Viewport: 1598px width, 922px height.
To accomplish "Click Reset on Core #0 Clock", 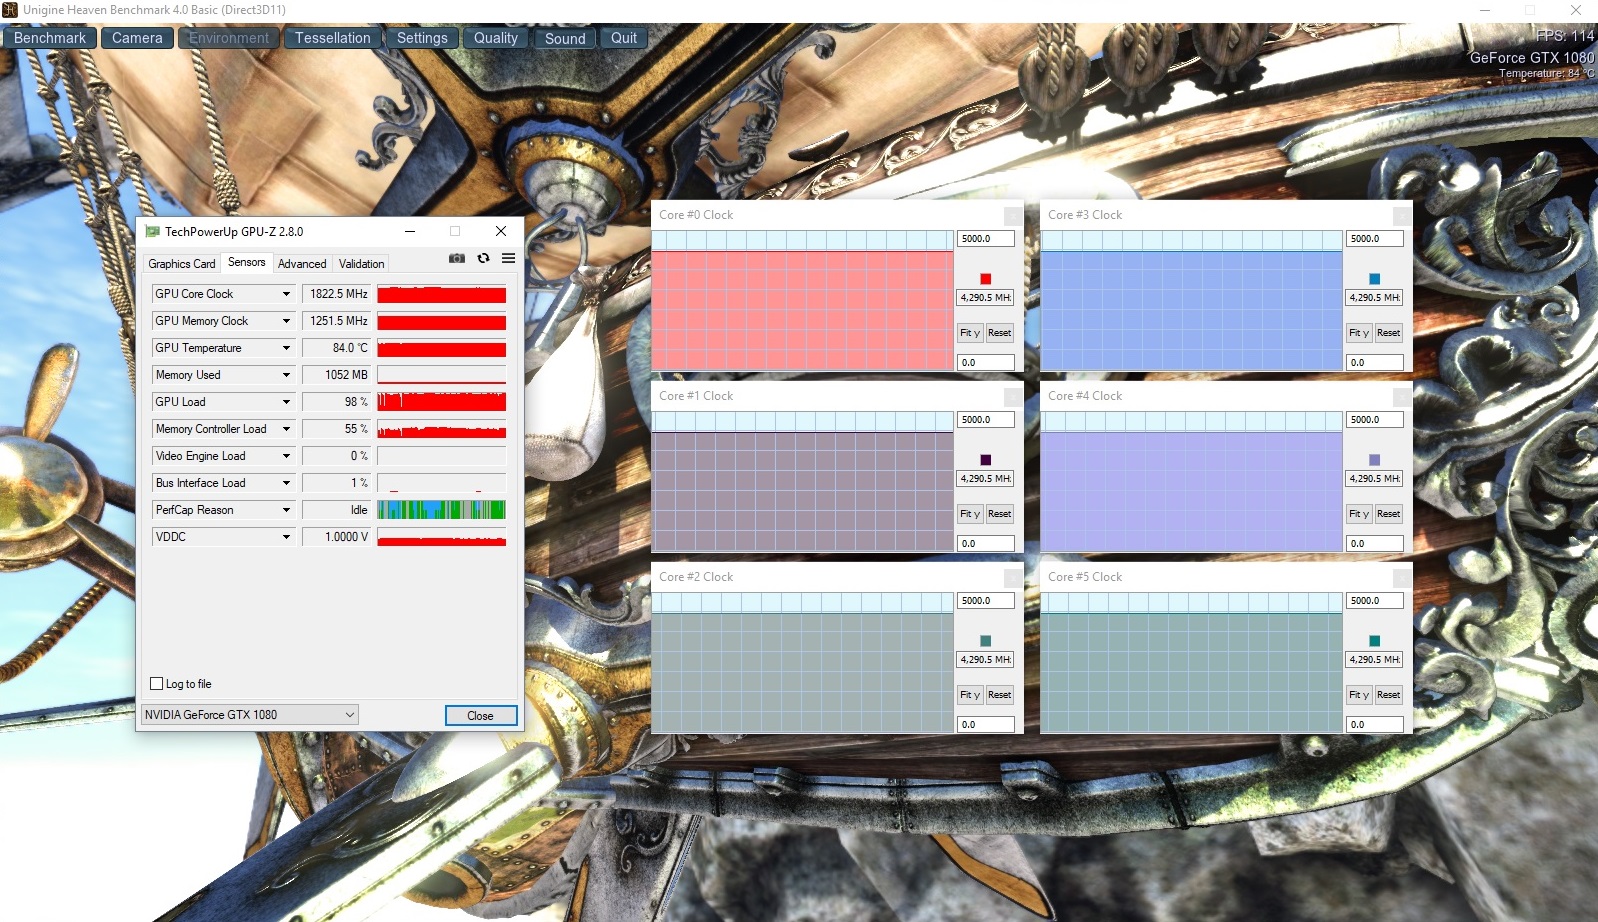I will 1000,333.
